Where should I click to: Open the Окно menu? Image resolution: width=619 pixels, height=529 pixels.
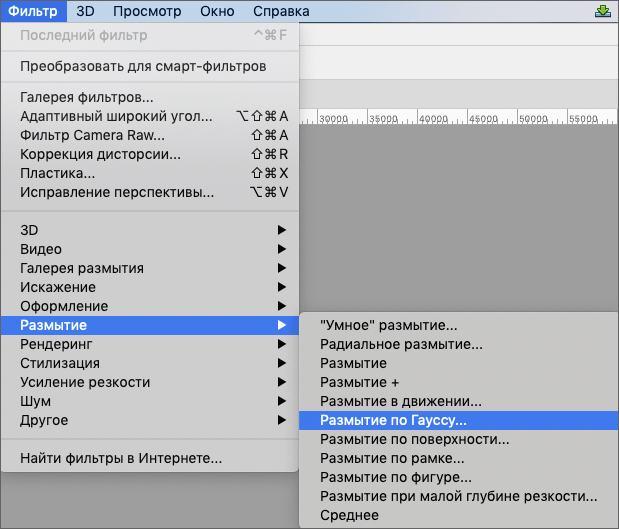coord(217,11)
